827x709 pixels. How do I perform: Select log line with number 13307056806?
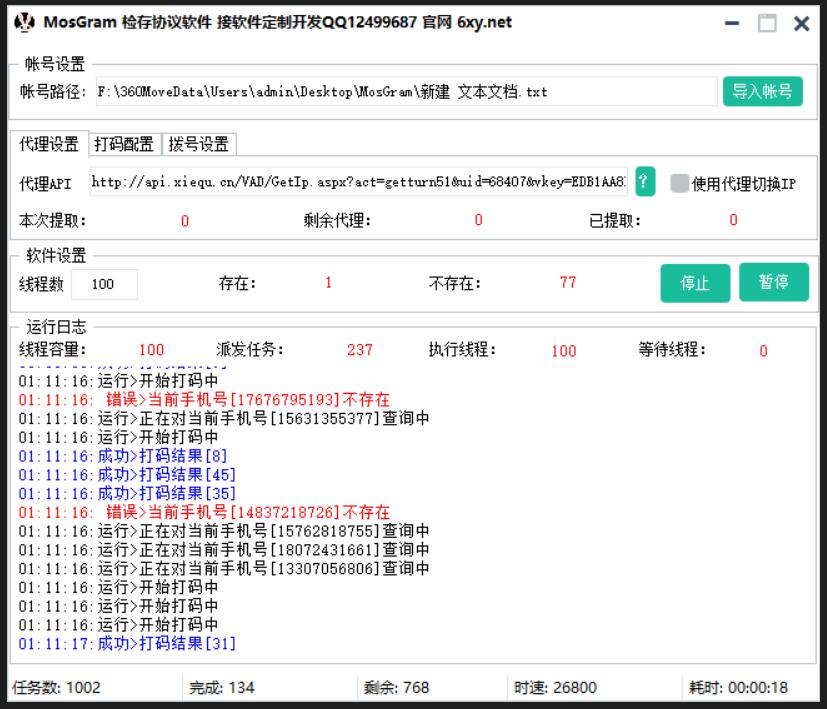coord(224,569)
